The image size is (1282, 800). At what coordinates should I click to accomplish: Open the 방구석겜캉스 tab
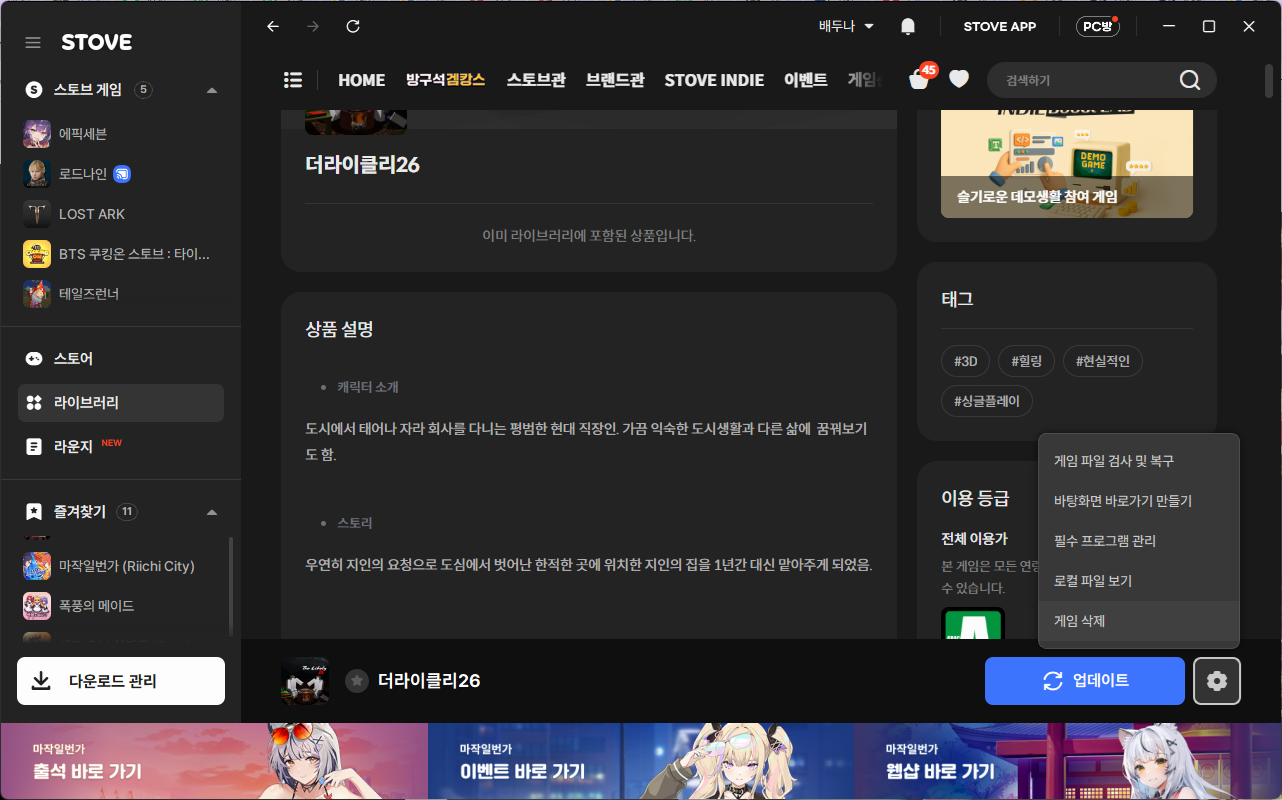445,80
